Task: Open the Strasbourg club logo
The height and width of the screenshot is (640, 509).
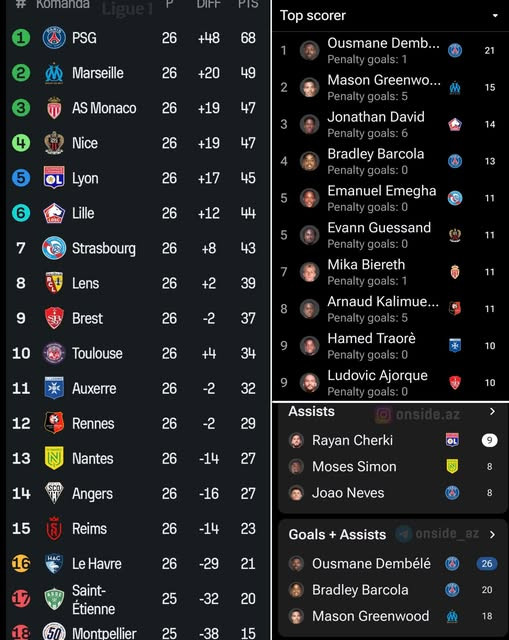Action: [54, 248]
